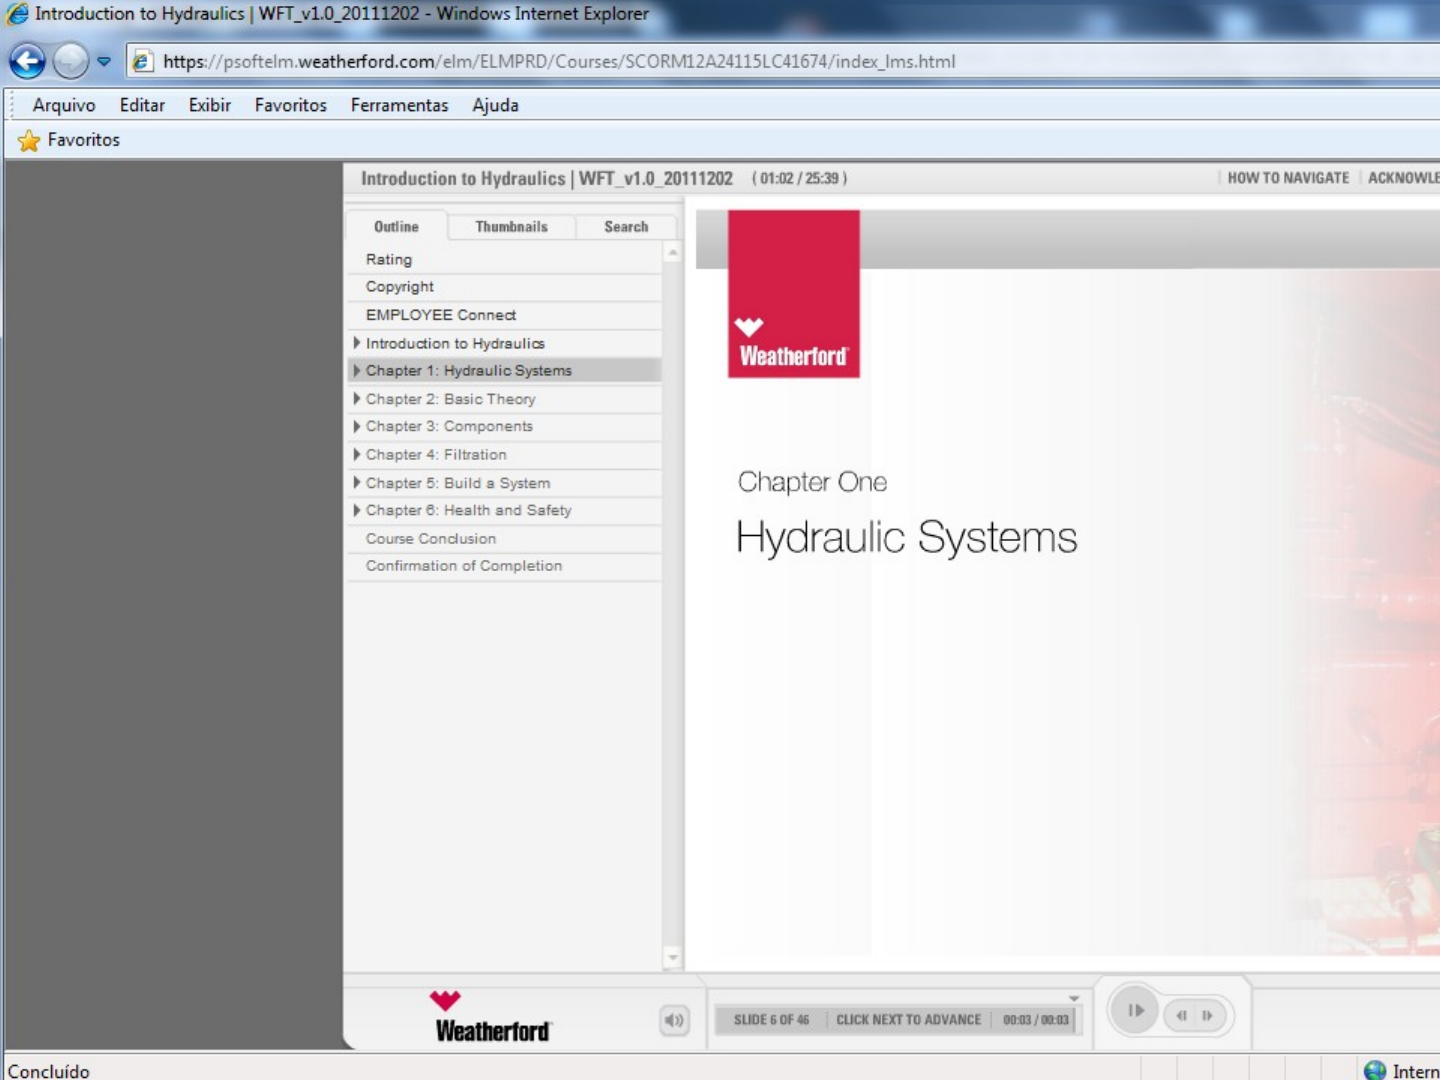The height and width of the screenshot is (1080, 1440).
Task: Open the Ferramentas menu
Action: pos(399,105)
